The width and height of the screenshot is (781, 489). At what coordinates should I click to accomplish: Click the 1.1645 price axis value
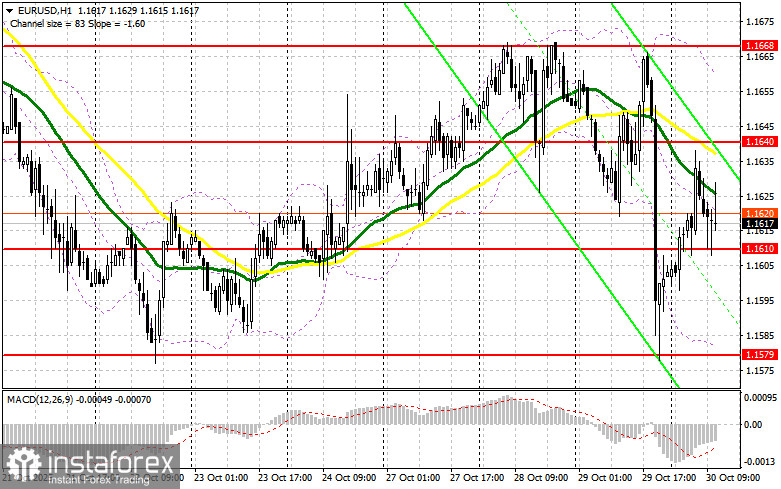click(x=760, y=126)
